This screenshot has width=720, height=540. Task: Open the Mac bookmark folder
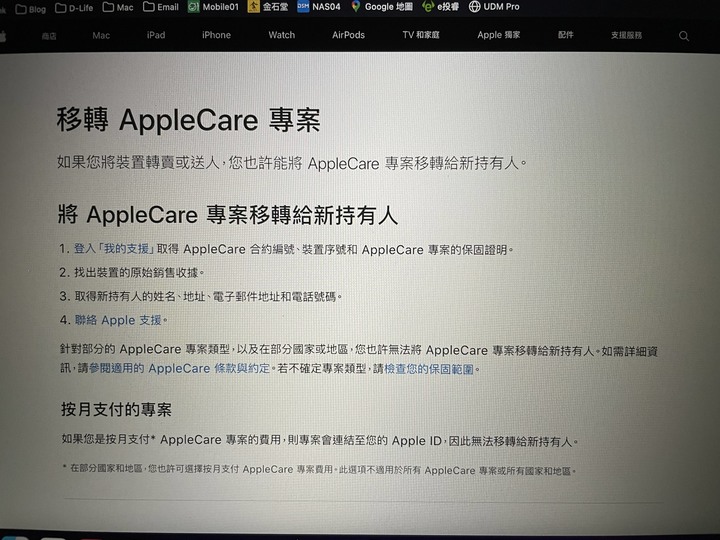click(118, 7)
